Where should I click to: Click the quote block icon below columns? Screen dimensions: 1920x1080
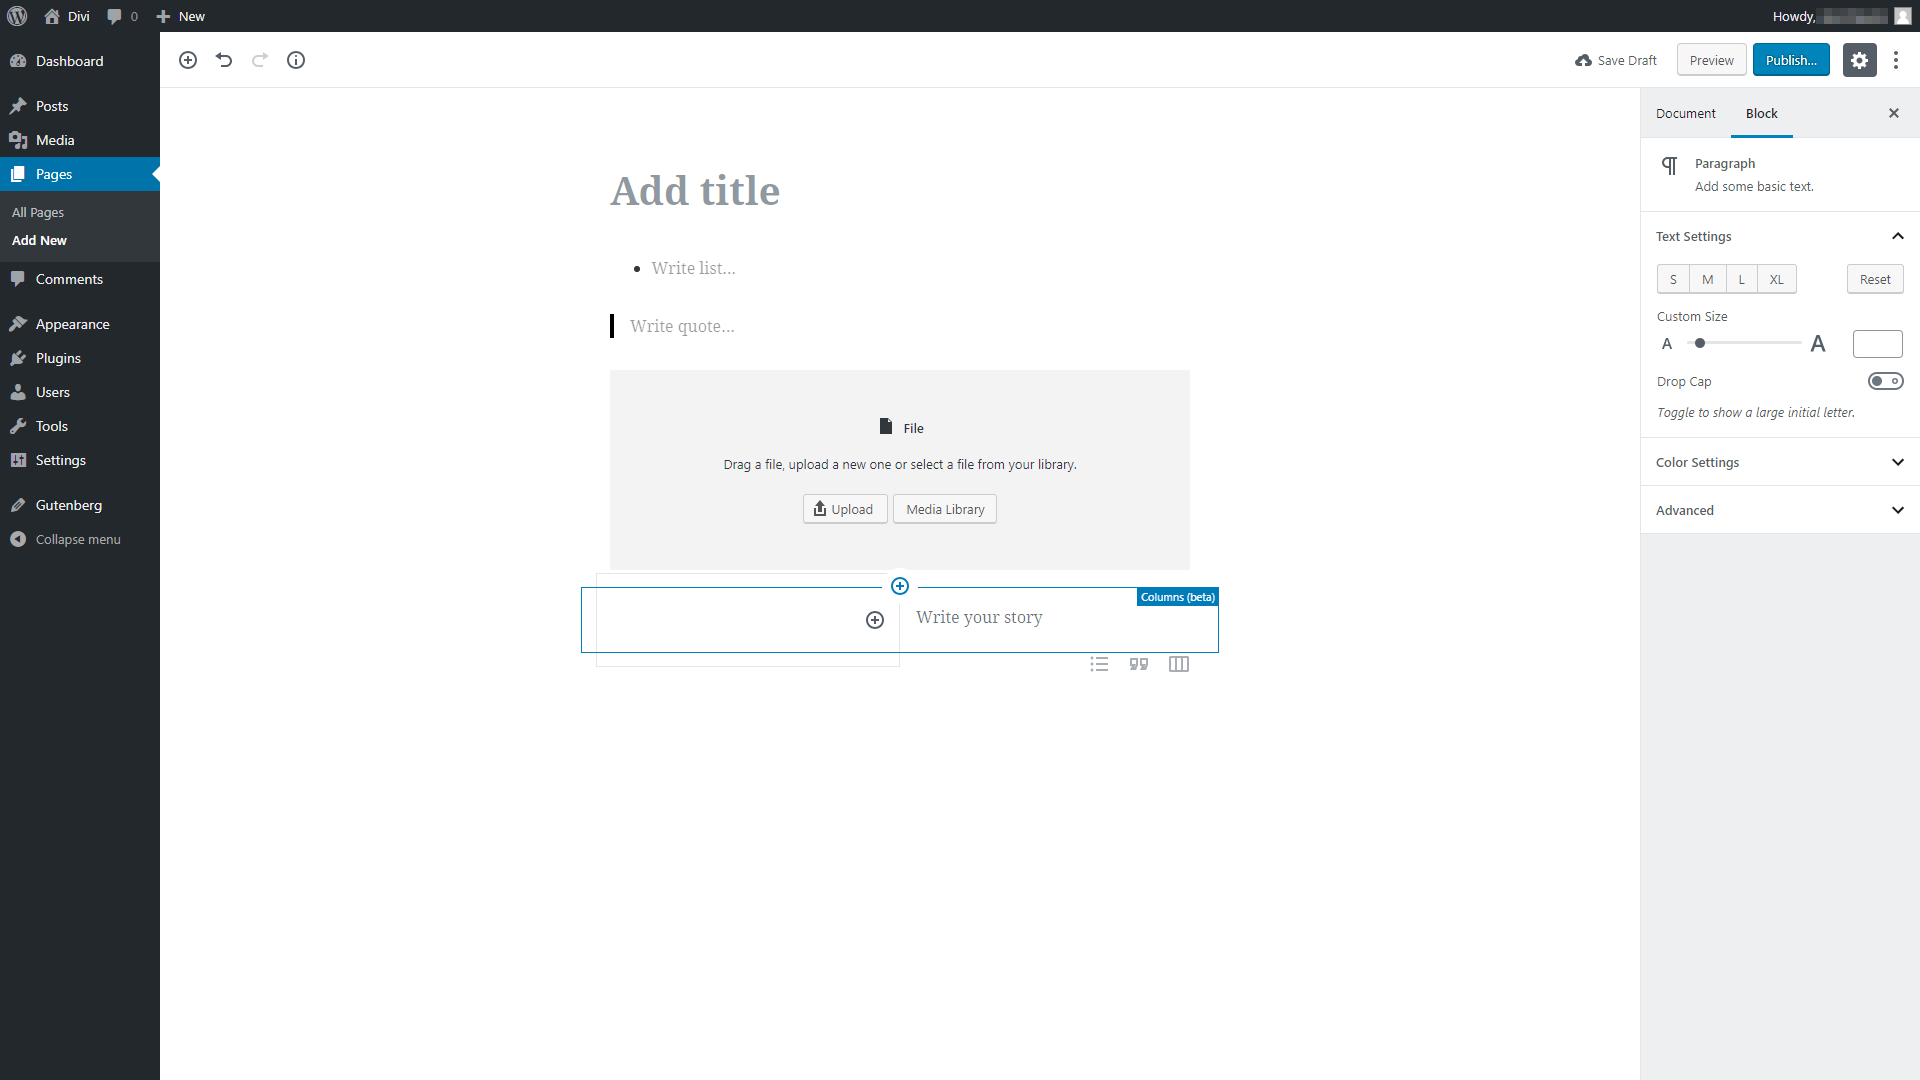pos(1138,663)
